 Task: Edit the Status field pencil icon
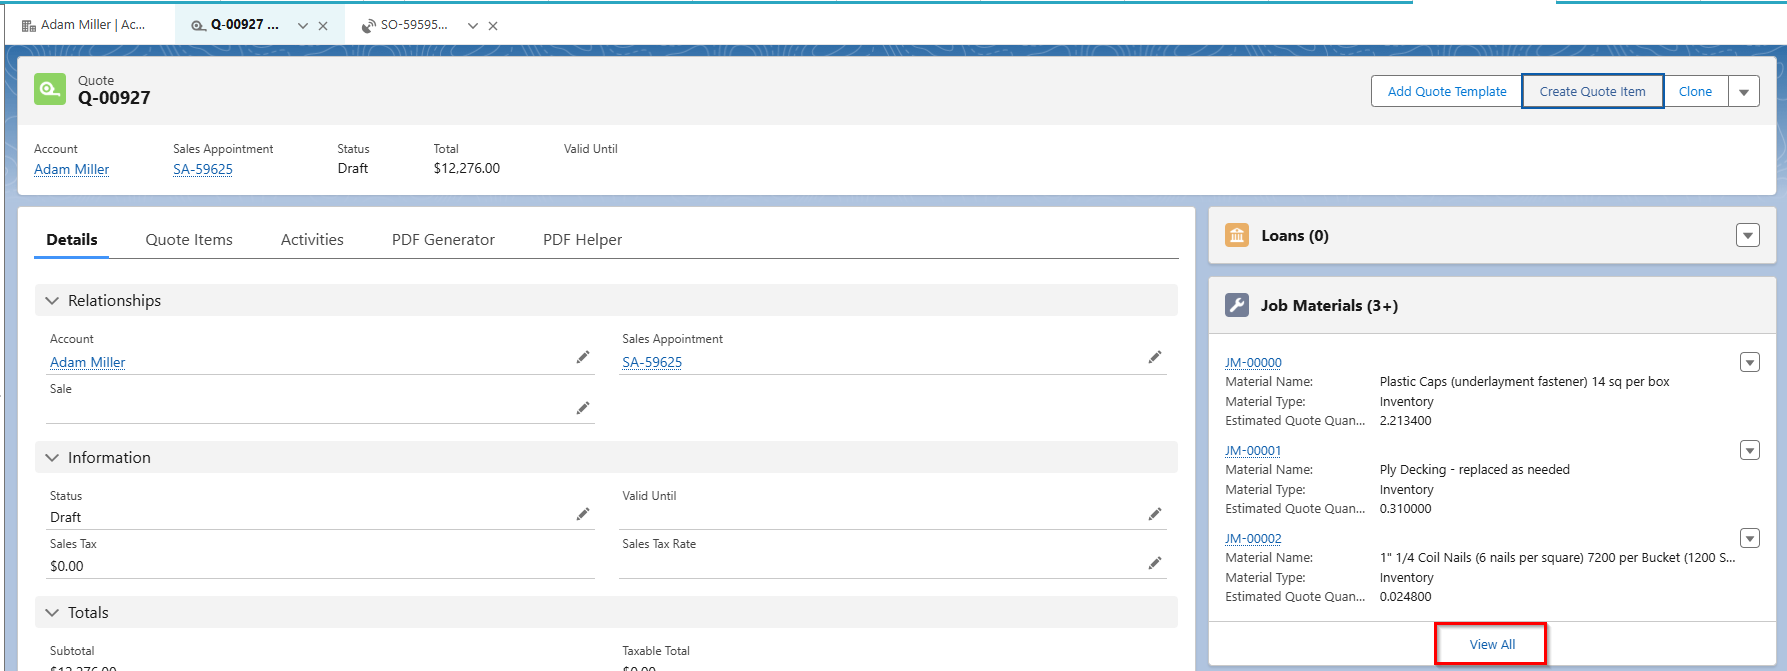pos(583,514)
